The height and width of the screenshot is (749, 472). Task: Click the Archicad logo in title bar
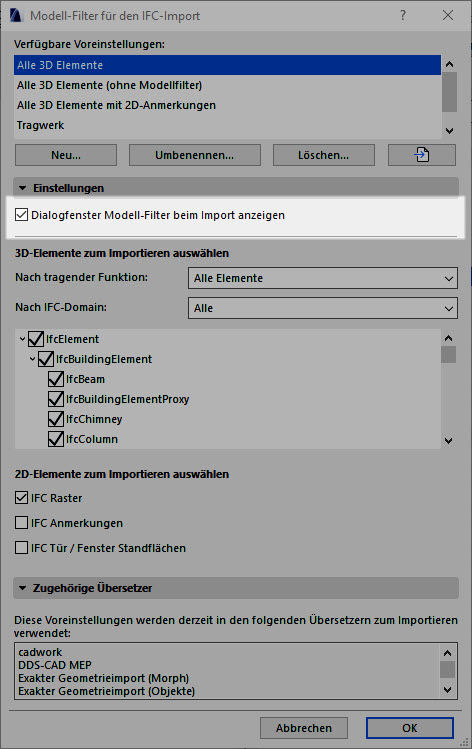pyautogui.click(x=15, y=15)
